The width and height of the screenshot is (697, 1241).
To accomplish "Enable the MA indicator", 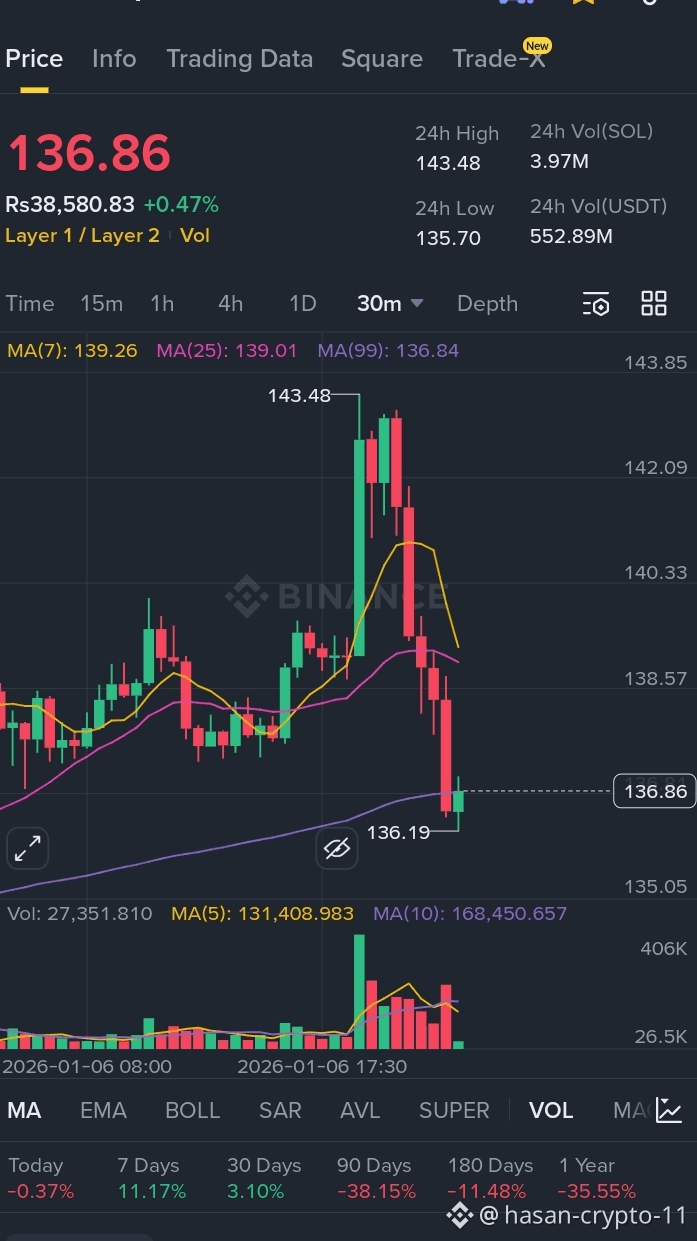I will [x=24, y=1110].
